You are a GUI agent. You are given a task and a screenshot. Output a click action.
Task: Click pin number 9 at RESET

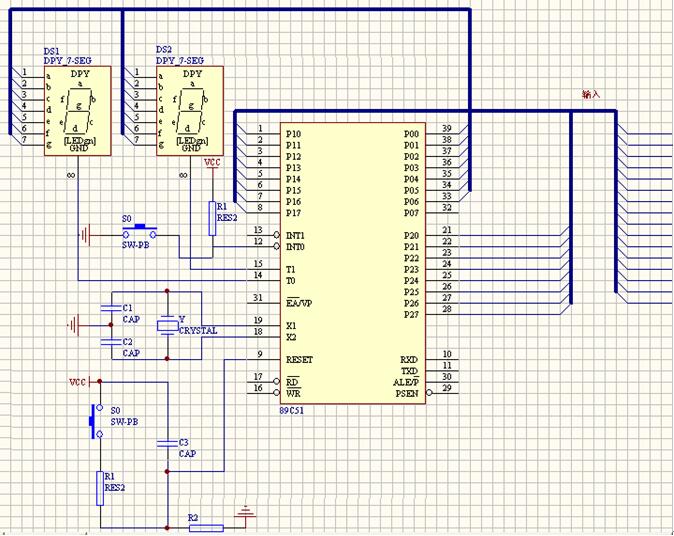(260, 354)
